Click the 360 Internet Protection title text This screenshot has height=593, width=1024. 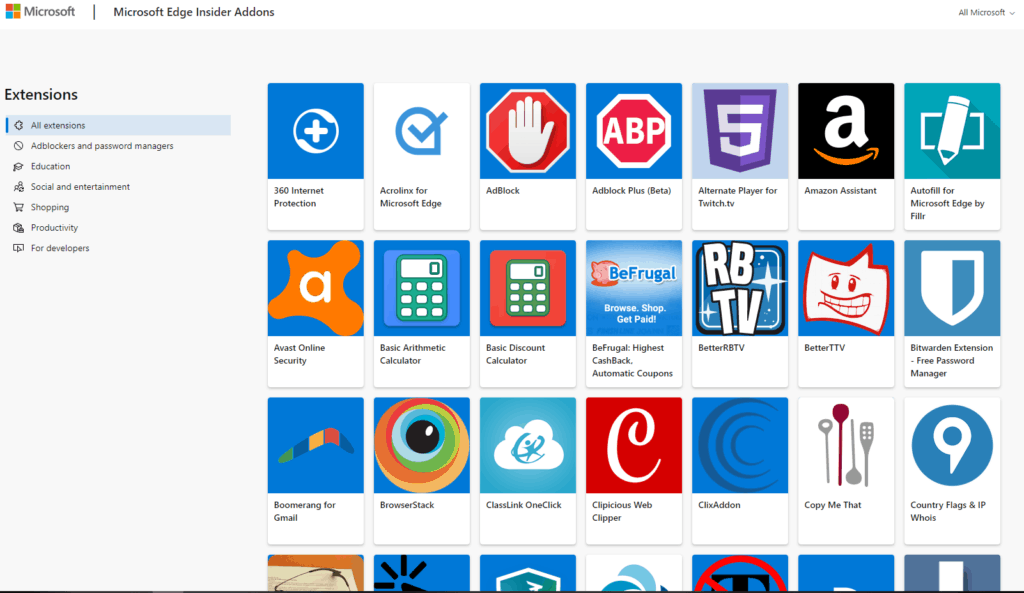coord(298,197)
